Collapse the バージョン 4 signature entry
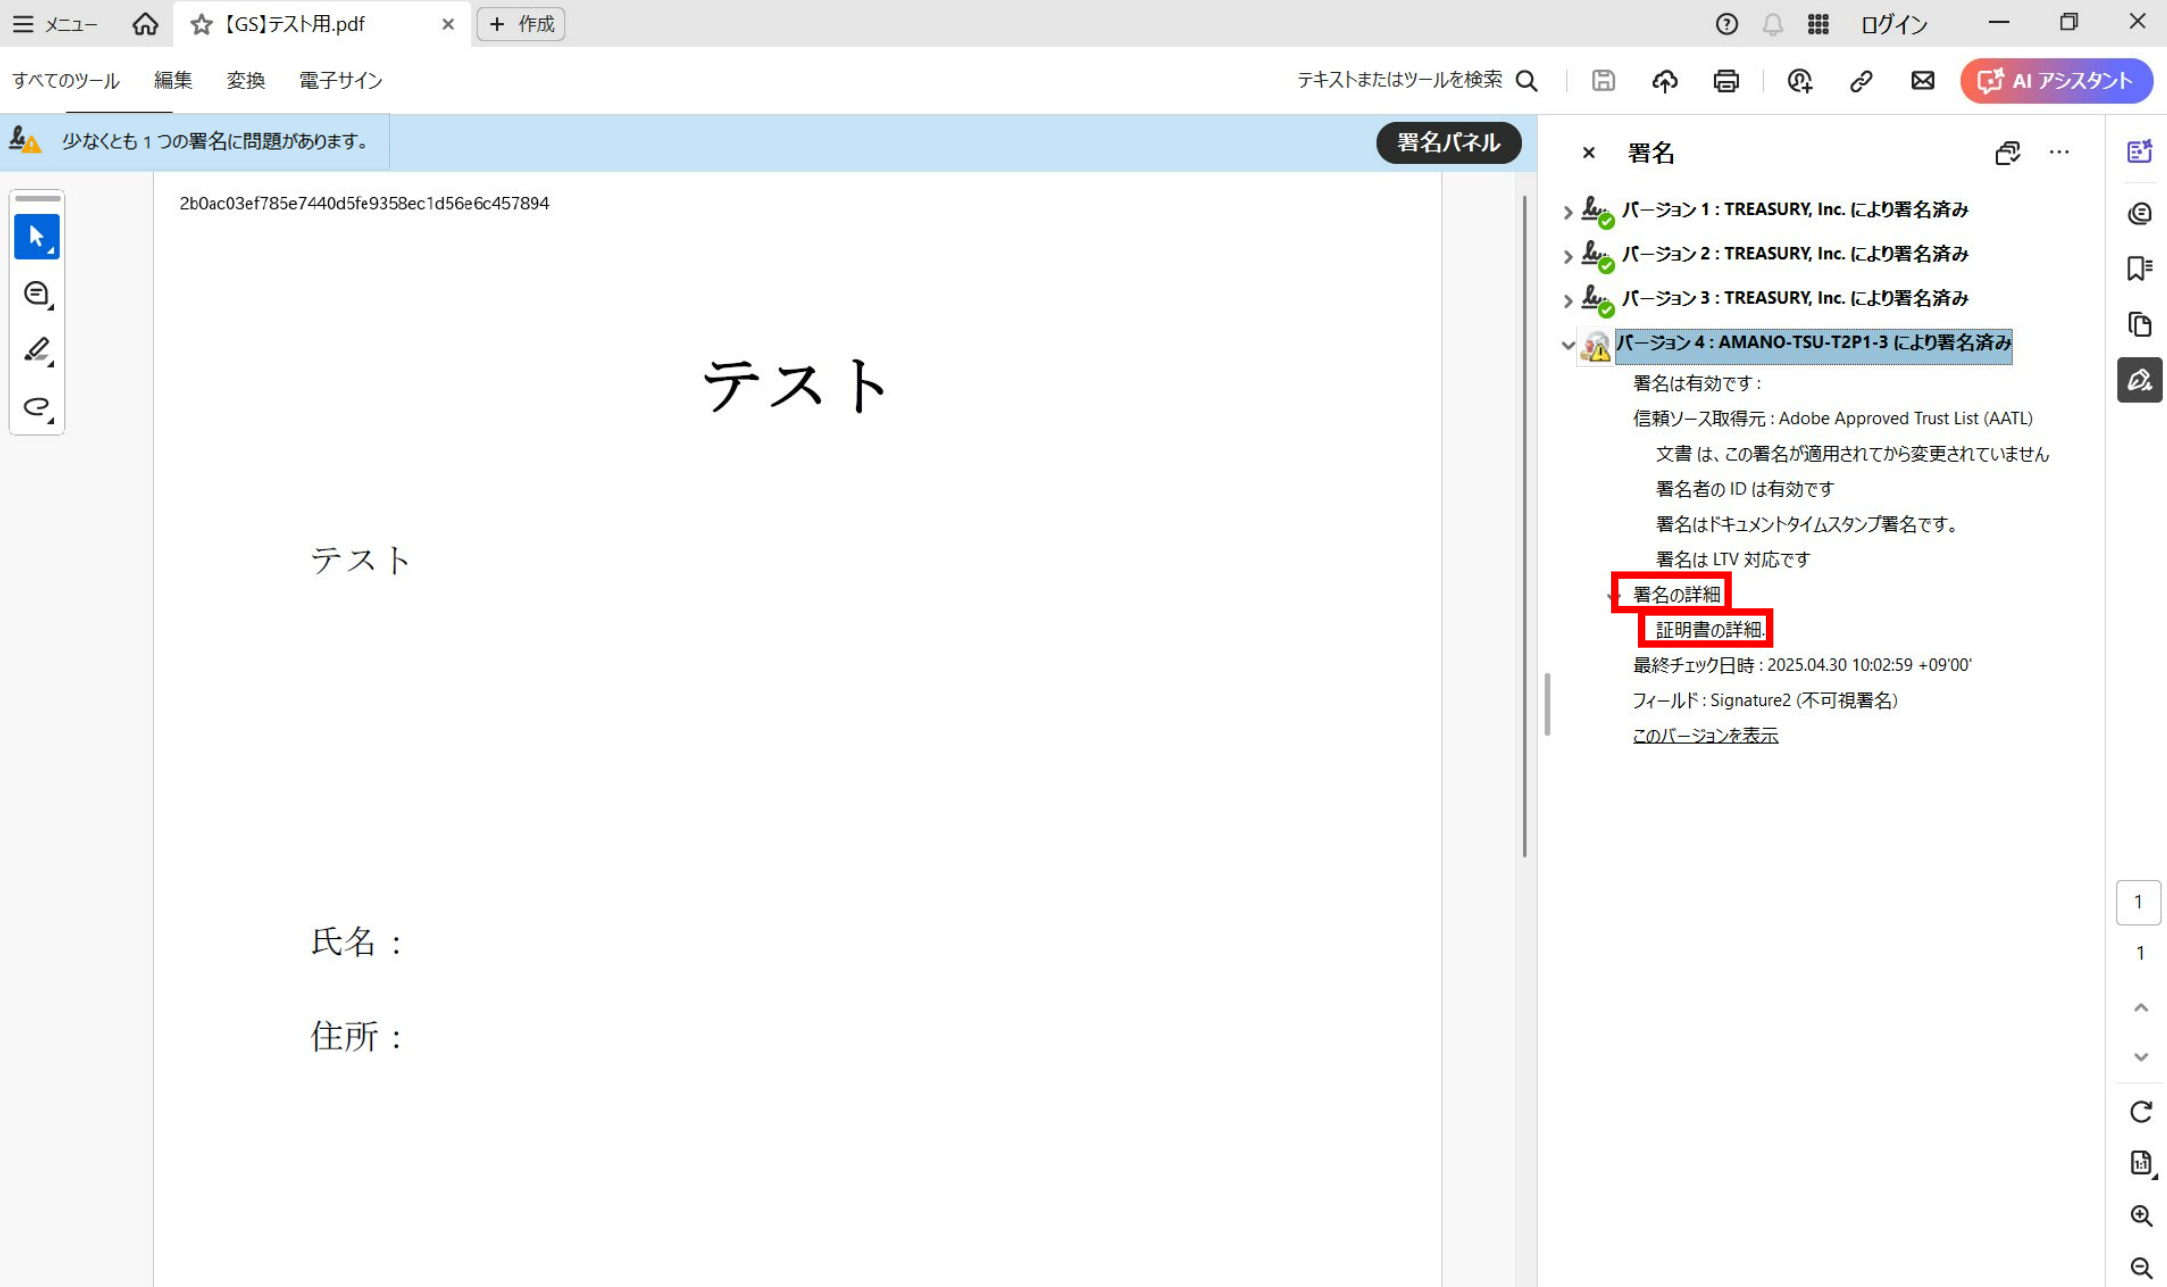The width and height of the screenshot is (2167, 1287). click(x=1566, y=344)
